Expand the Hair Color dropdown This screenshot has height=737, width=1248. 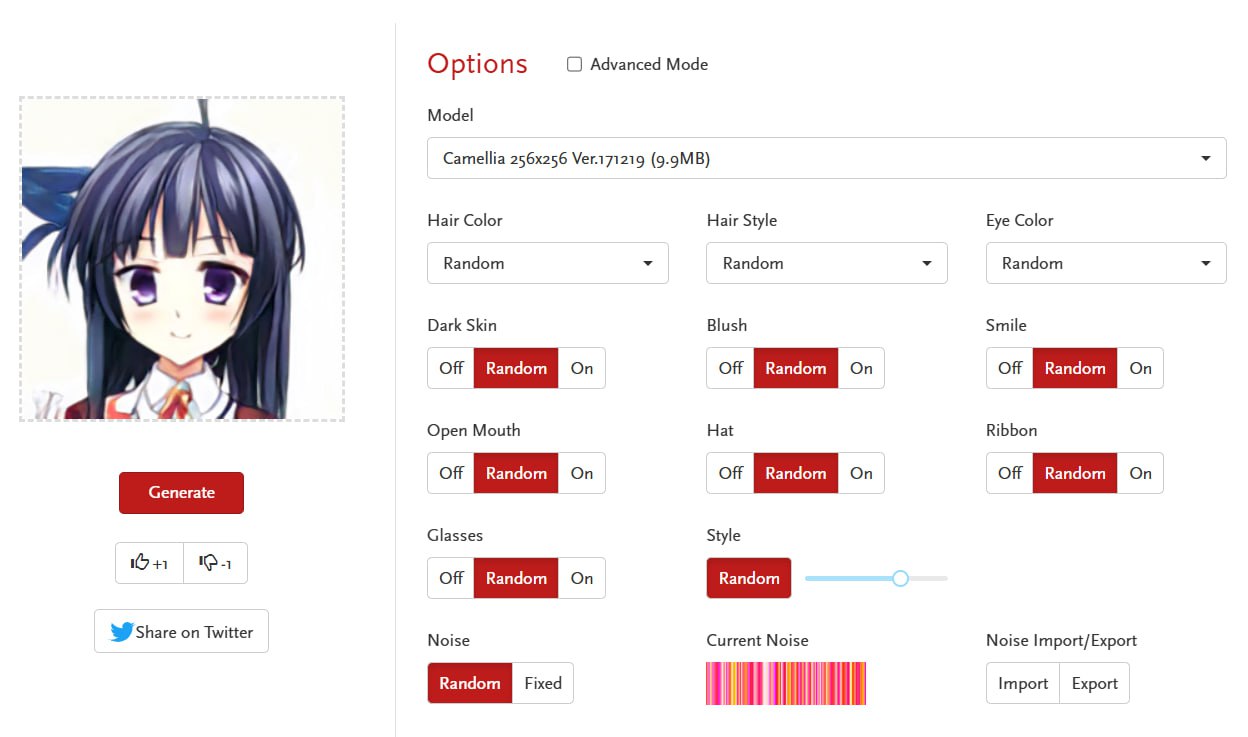[547, 263]
